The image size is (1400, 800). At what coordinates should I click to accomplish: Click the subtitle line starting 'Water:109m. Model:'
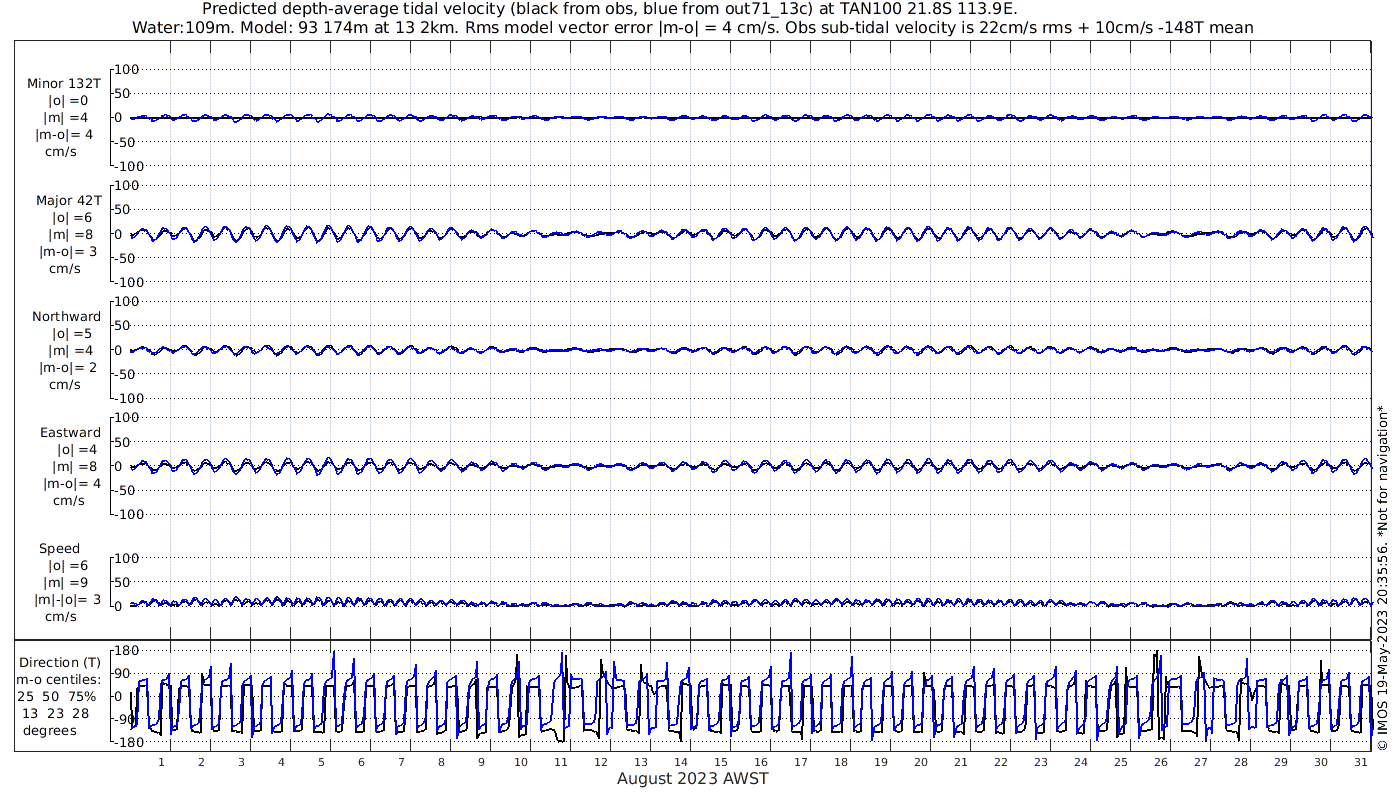[693, 27]
